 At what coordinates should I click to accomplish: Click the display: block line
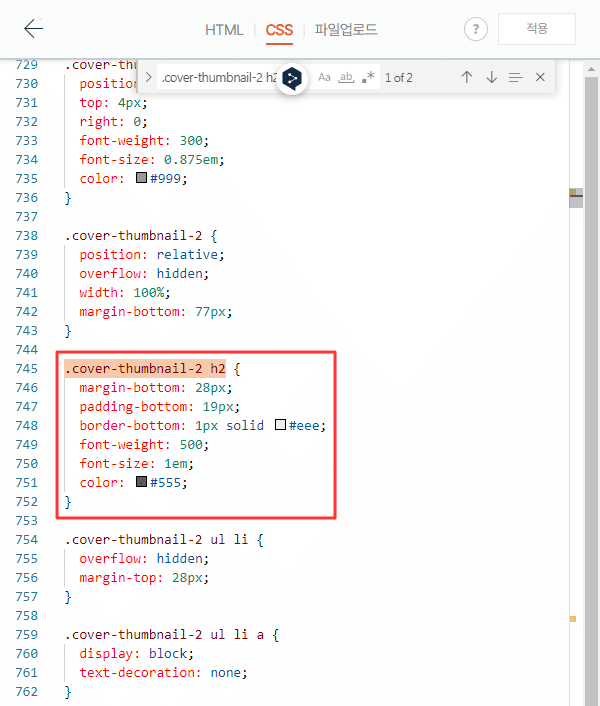pyautogui.click(x=136, y=654)
